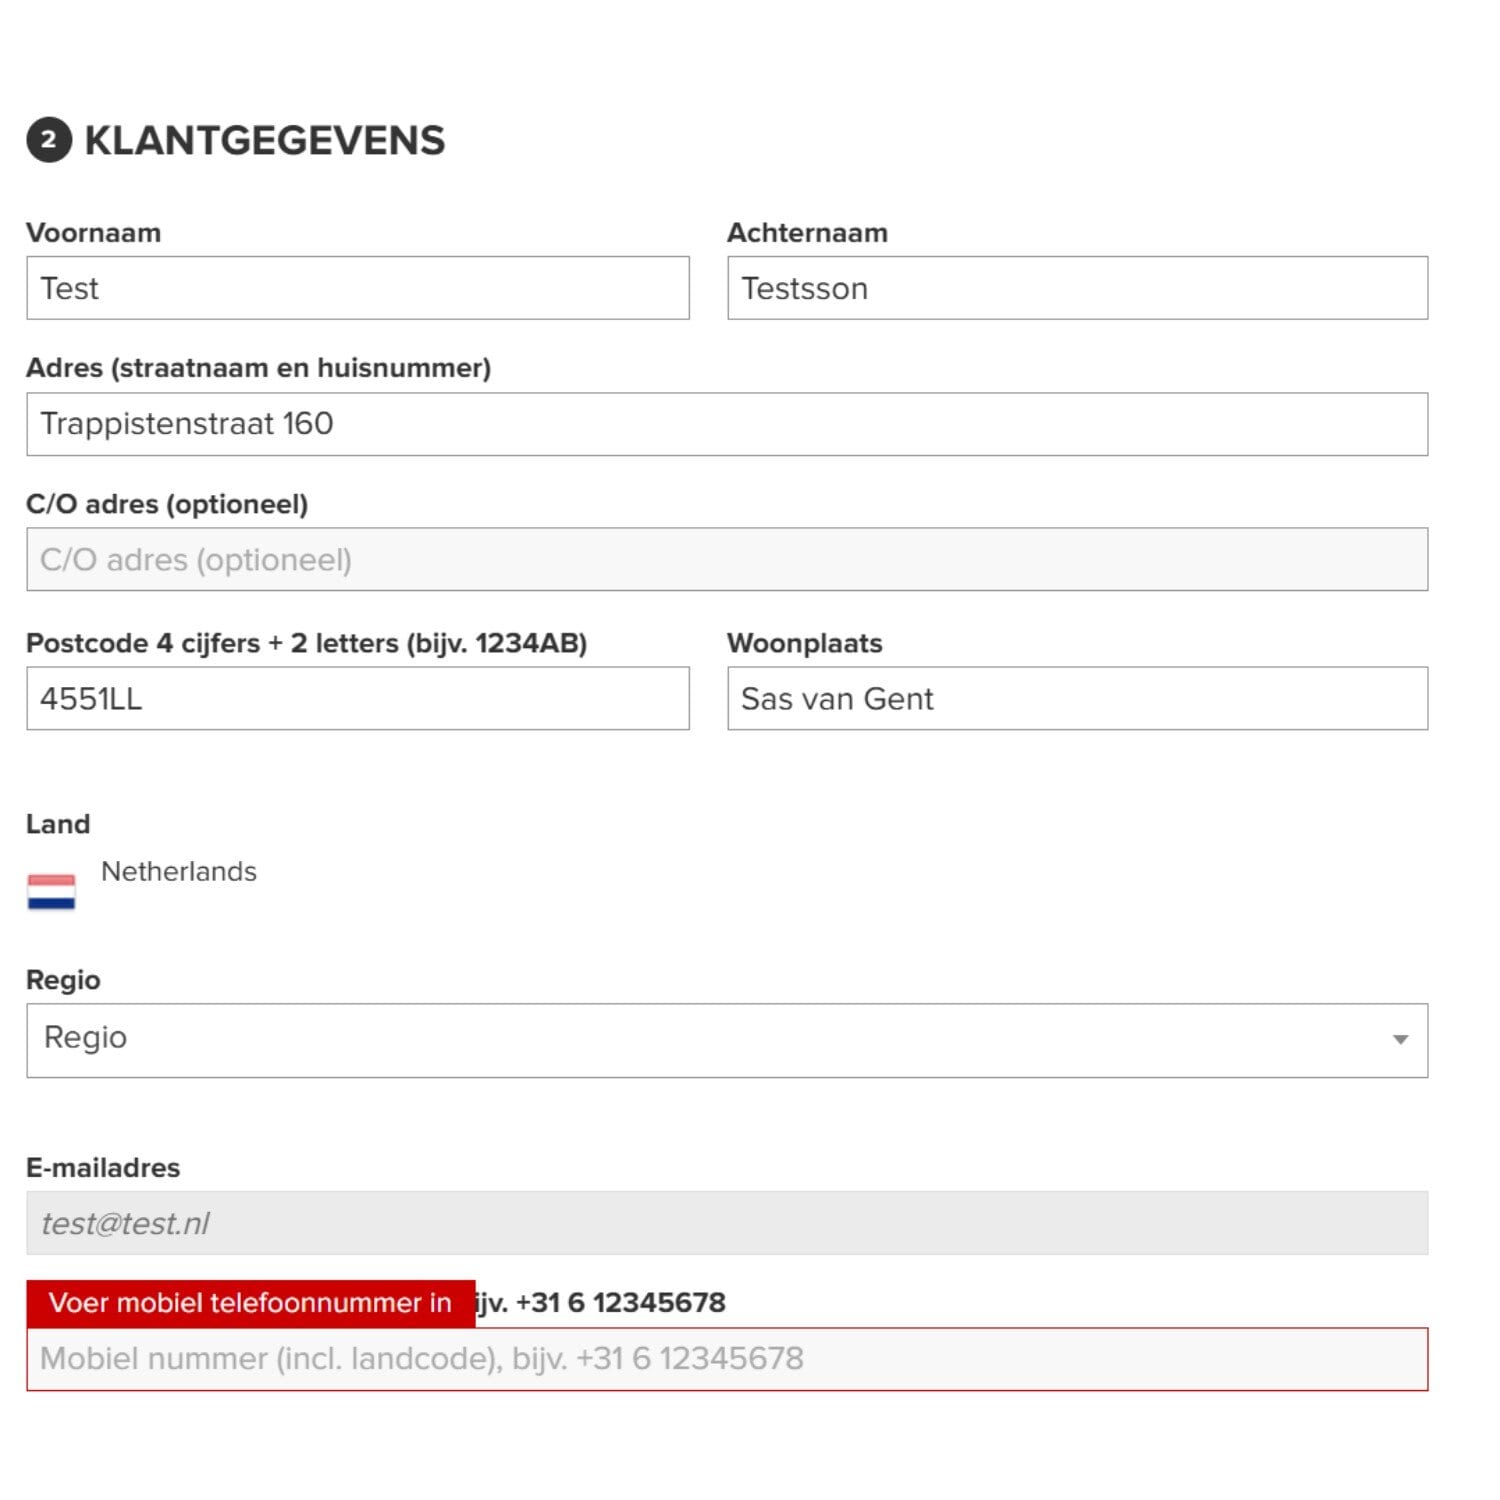1500x1500 pixels.
Task: Select the Woonplaats field Sas van Gent
Action: point(1077,698)
